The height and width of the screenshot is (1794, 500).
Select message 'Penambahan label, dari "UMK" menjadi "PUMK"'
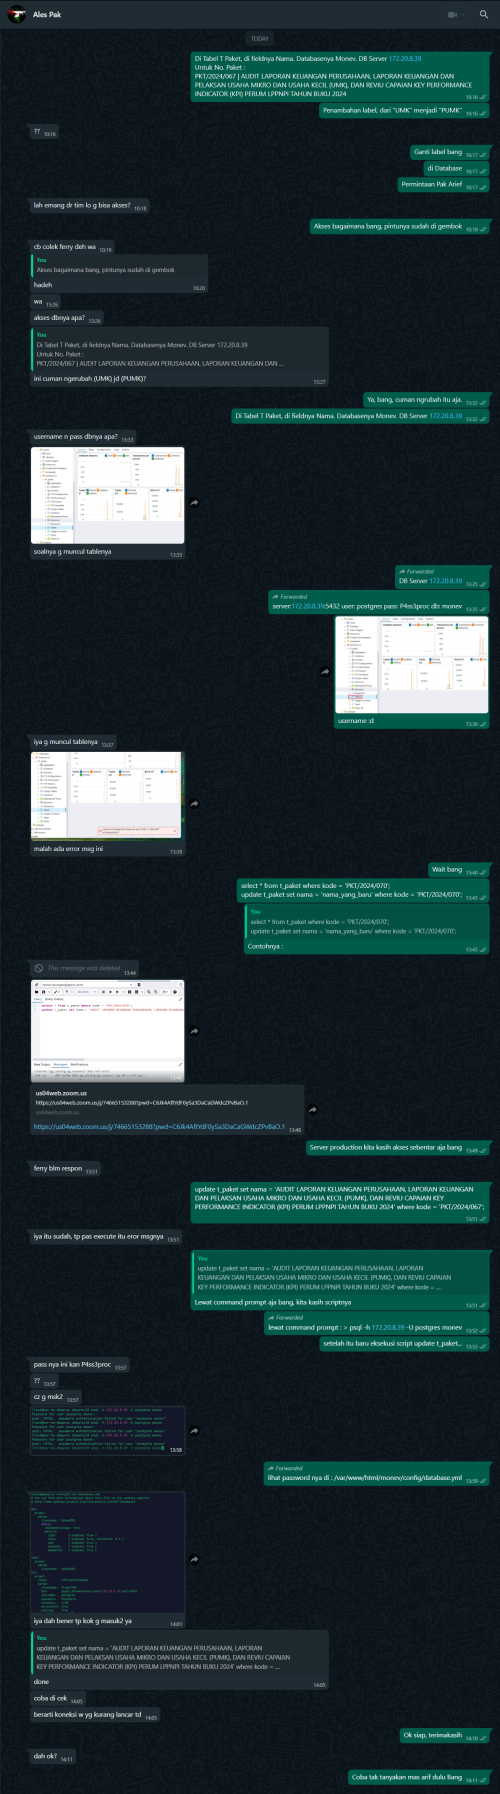pyautogui.click(x=405, y=111)
